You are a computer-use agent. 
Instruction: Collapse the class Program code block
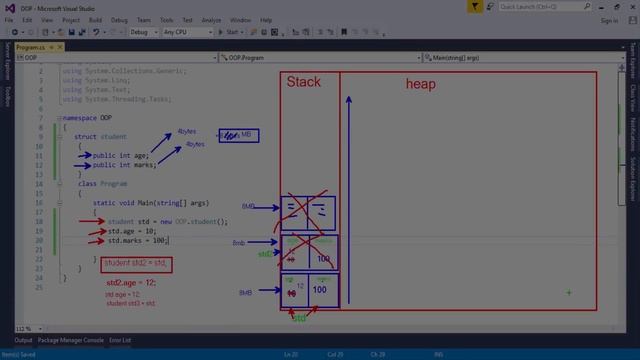click(60, 184)
